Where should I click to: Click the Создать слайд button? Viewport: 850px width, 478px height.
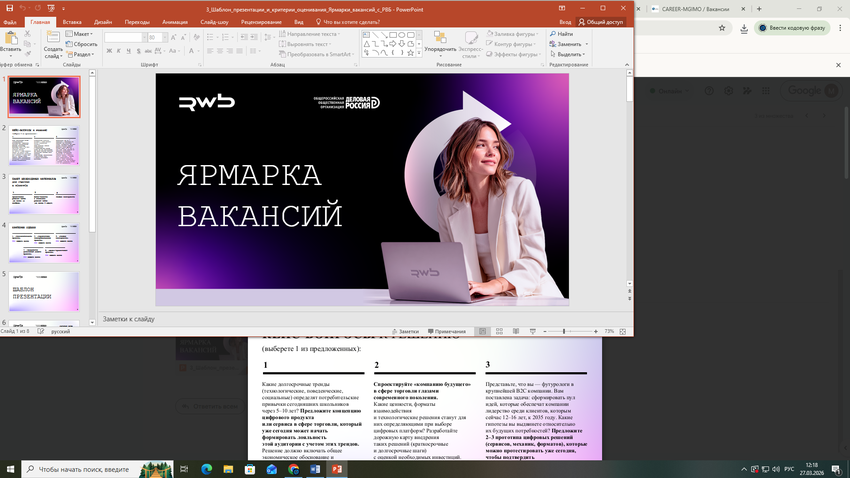pyautogui.click(x=53, y=44)
